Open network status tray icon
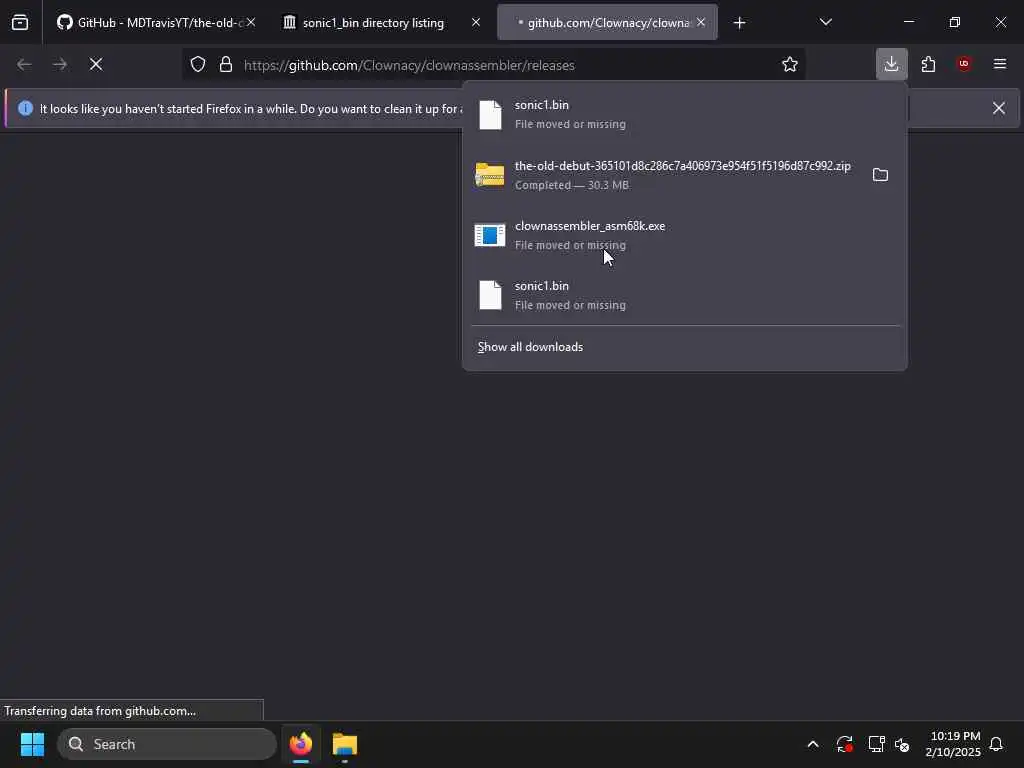This screenshot has width=1024, height=768. click(x=876, y=744)
